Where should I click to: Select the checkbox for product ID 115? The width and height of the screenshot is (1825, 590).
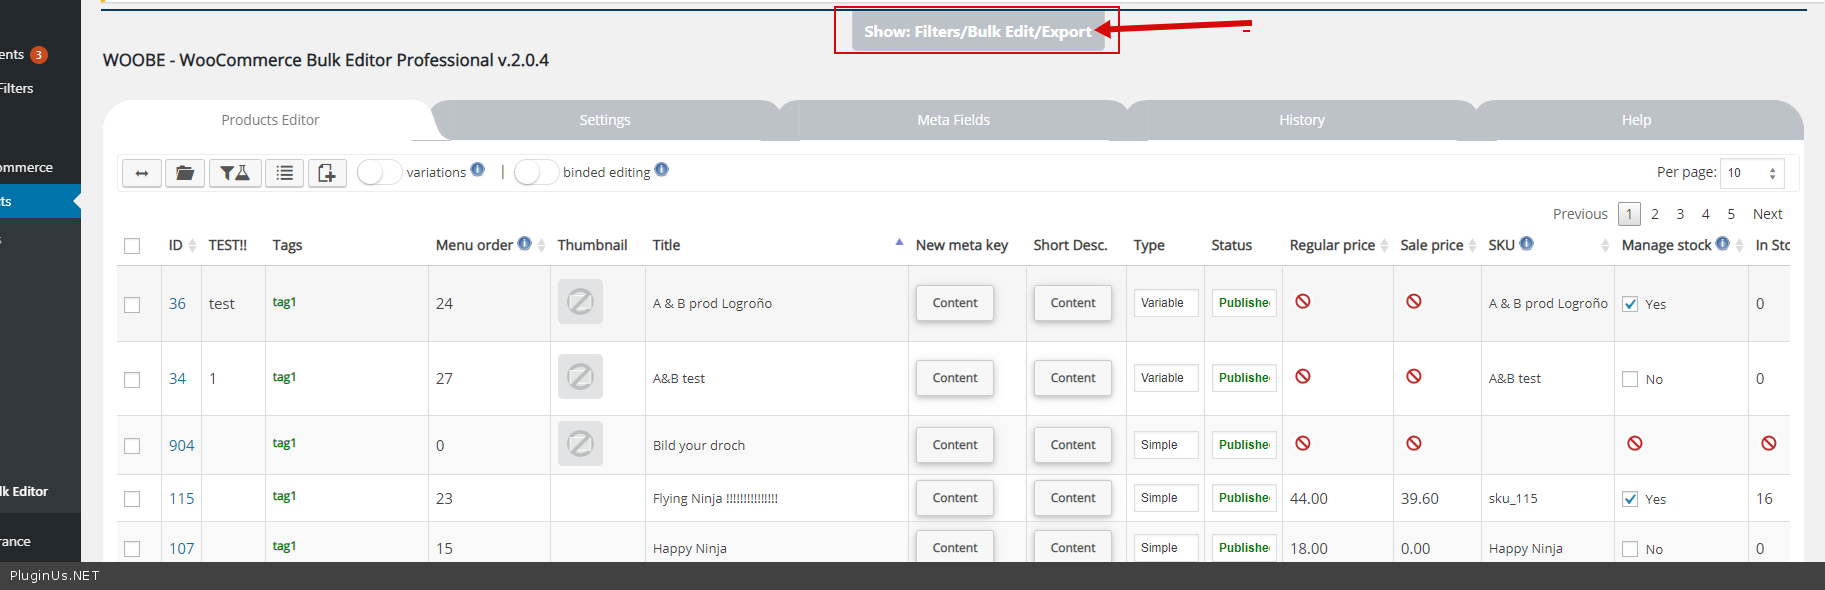132,499
